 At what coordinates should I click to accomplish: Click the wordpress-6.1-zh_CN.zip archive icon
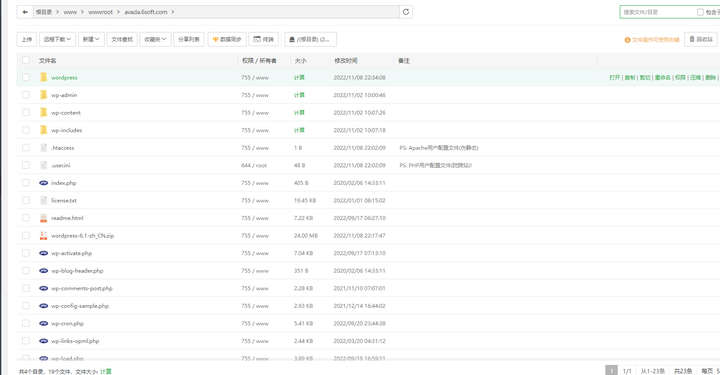(44, 235)
